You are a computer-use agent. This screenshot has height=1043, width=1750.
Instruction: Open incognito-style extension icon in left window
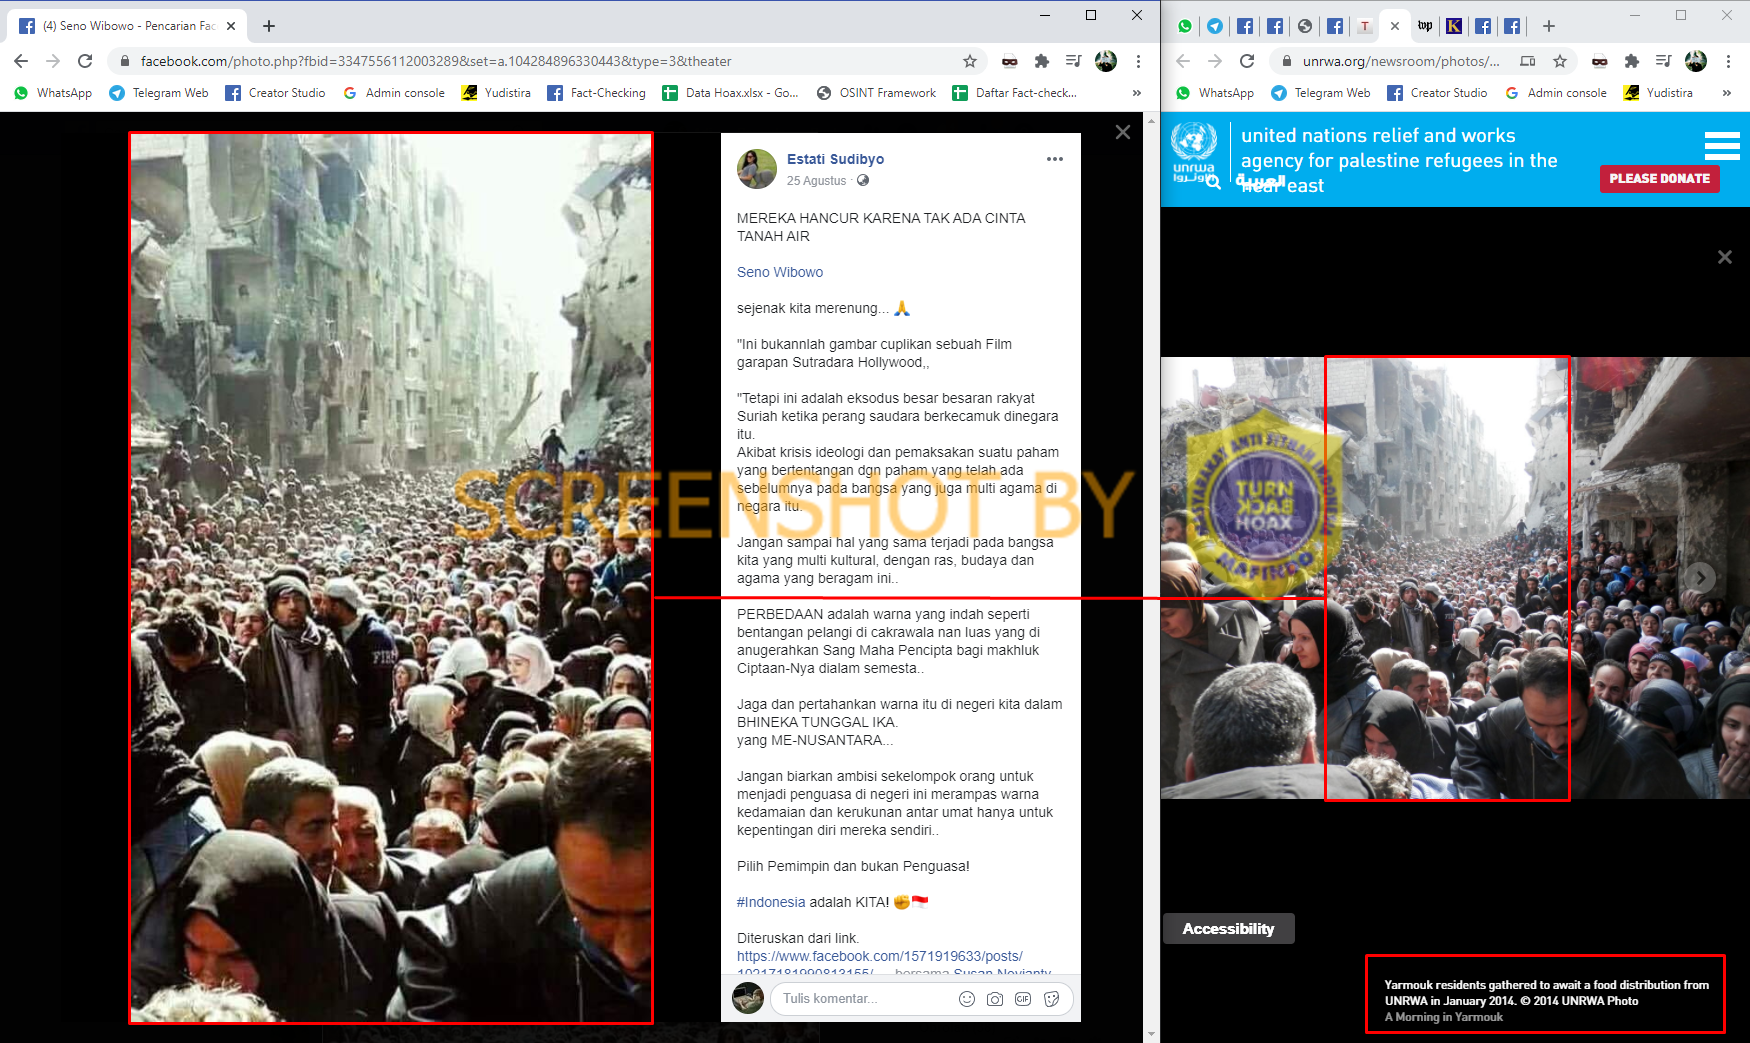pyautogui.click(x=1010, y=61)
